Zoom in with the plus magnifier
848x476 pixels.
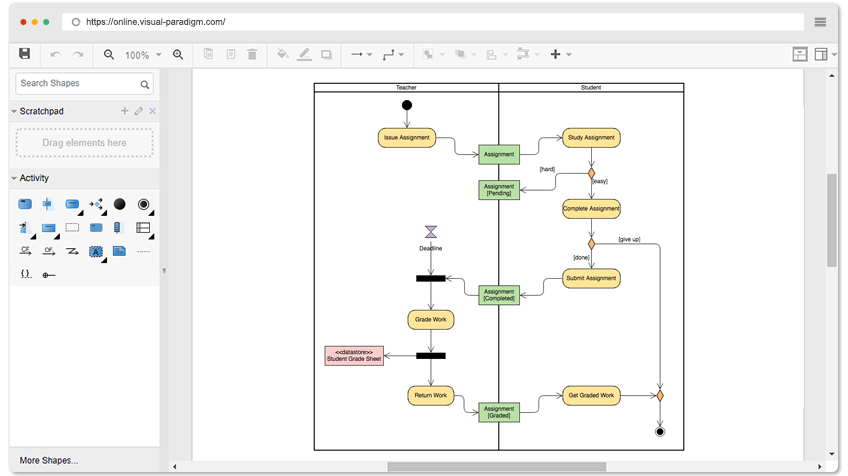pyautogui.click(x=178, y=55)
